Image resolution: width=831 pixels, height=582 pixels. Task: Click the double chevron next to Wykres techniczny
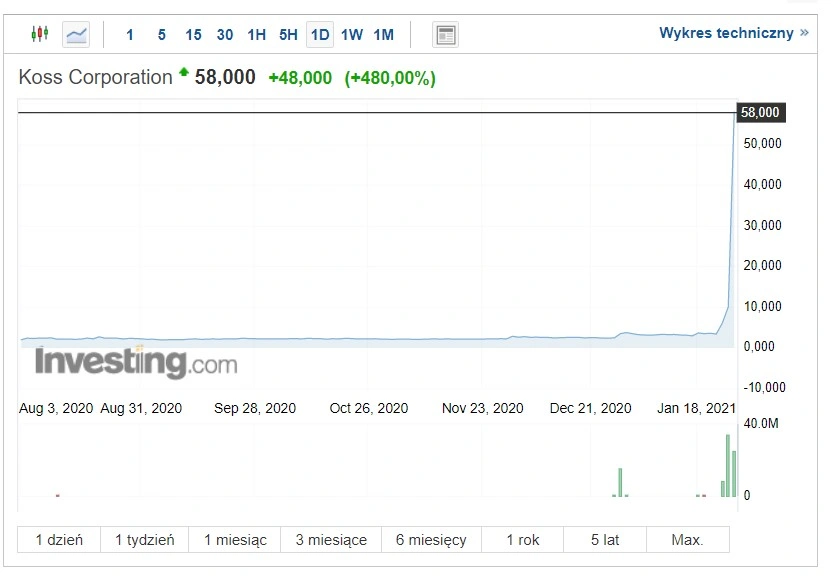(805, 33)
